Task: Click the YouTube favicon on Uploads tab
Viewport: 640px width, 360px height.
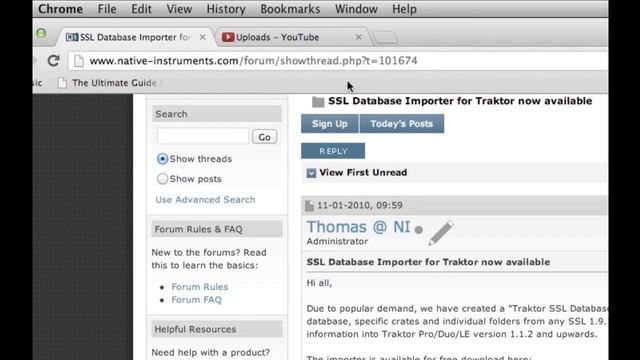Action: pos(228,37)
